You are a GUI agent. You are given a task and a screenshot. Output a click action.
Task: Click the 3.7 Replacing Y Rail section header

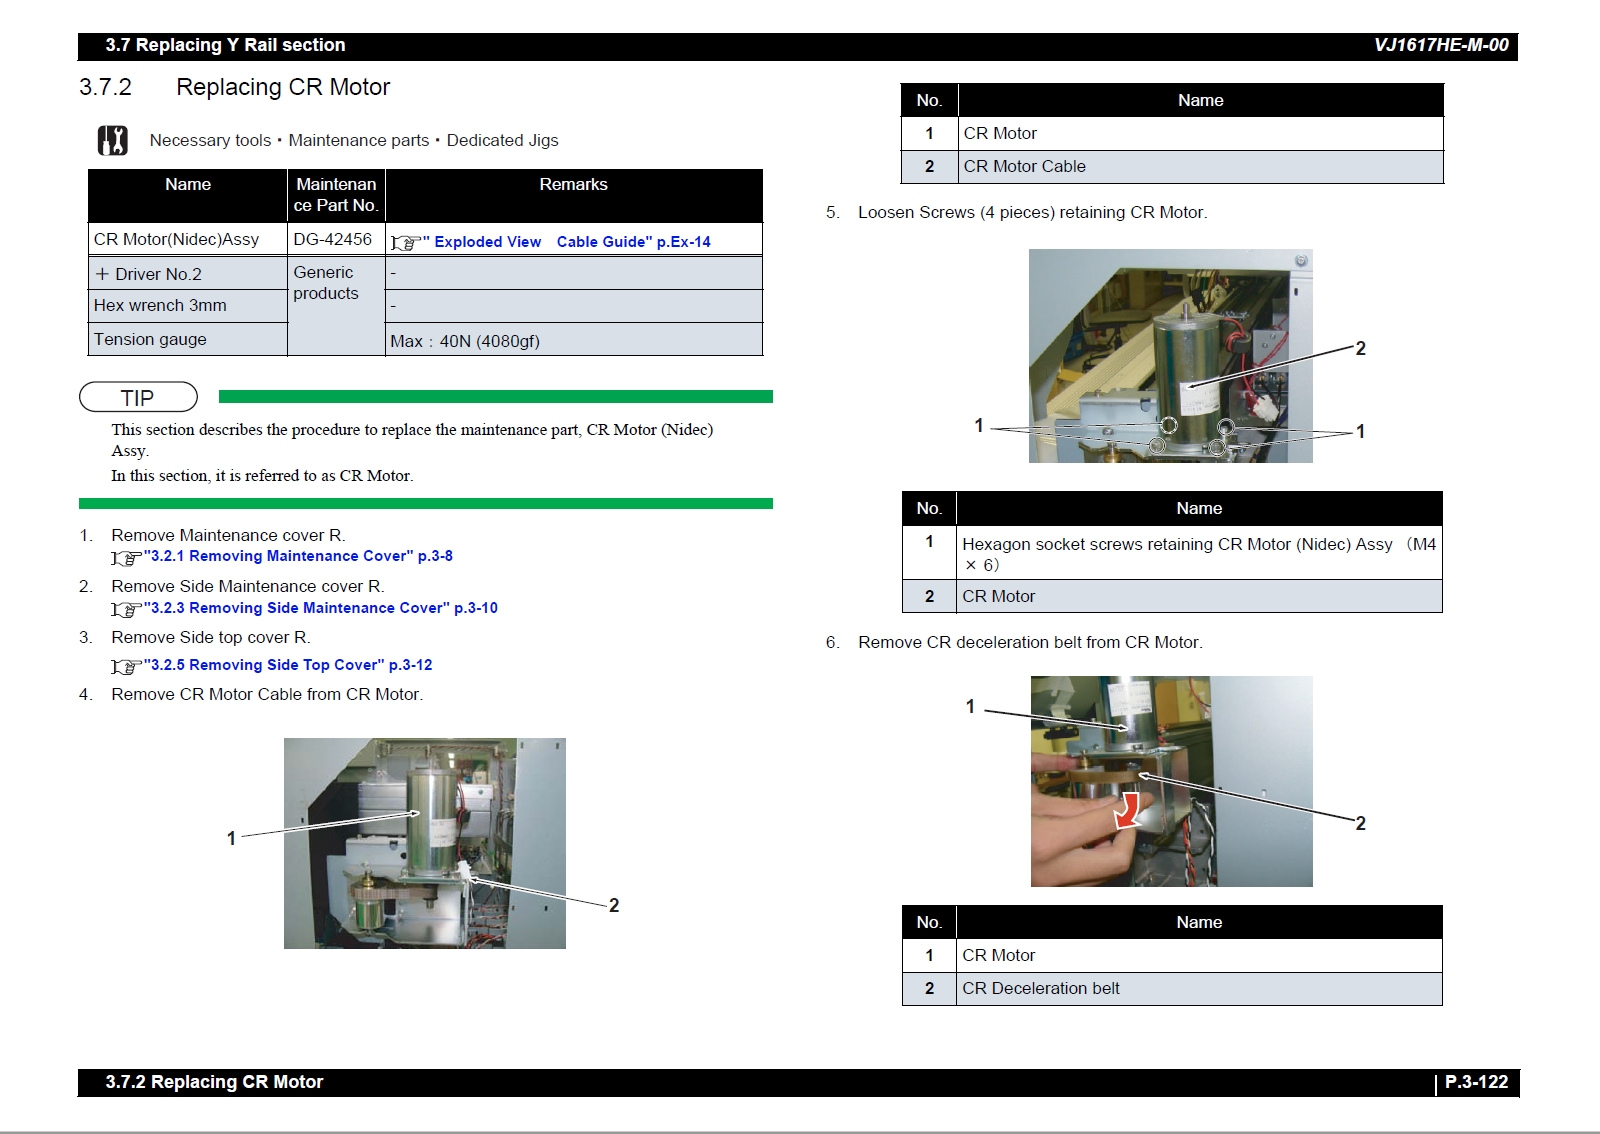pyautogui.click(x=225, y=45)
